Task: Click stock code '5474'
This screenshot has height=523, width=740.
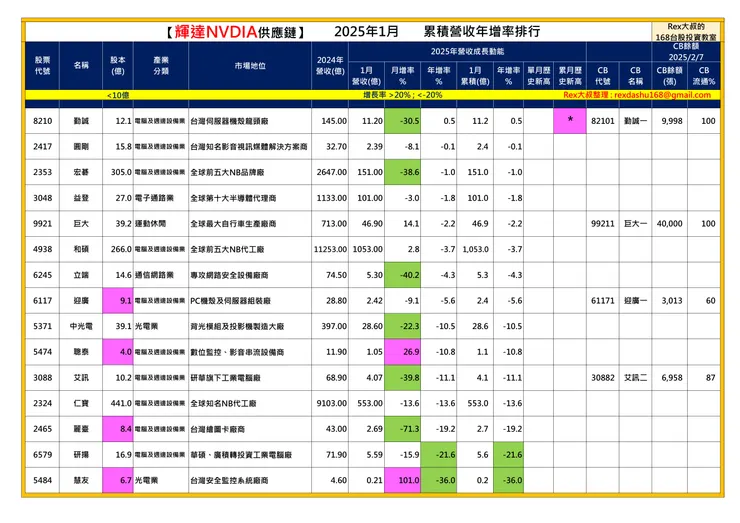Action: pyautogui.click(x=42, y=352)
